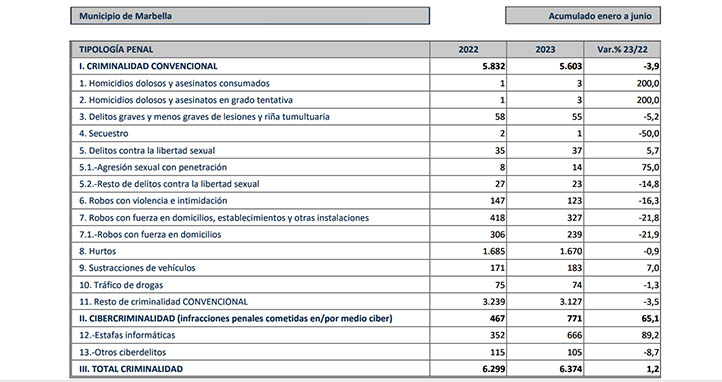The image size is (722, 382).
Task: Select the 2022 Hurtos value 1.685
Action: click(494, 251)
